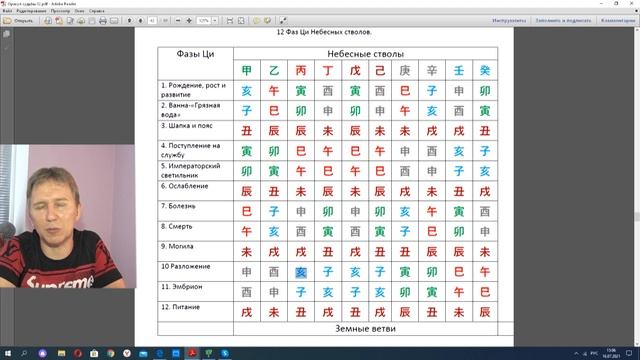640x360 pixels.
Task: Click the '7. Болезнь' row label
Action: coord(178,206)
